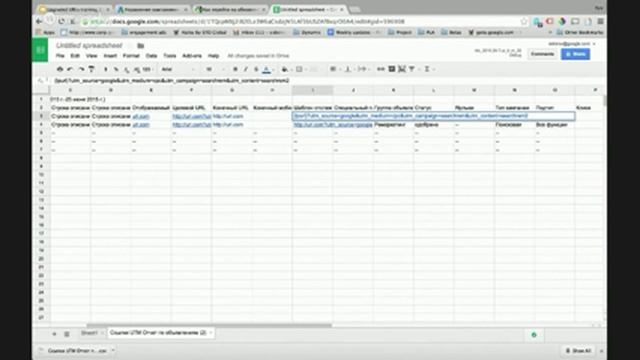Screen dimensions: 640x360
Task: Click the Undo arrow in the toolbar
Action: click(x=70, y=69)
